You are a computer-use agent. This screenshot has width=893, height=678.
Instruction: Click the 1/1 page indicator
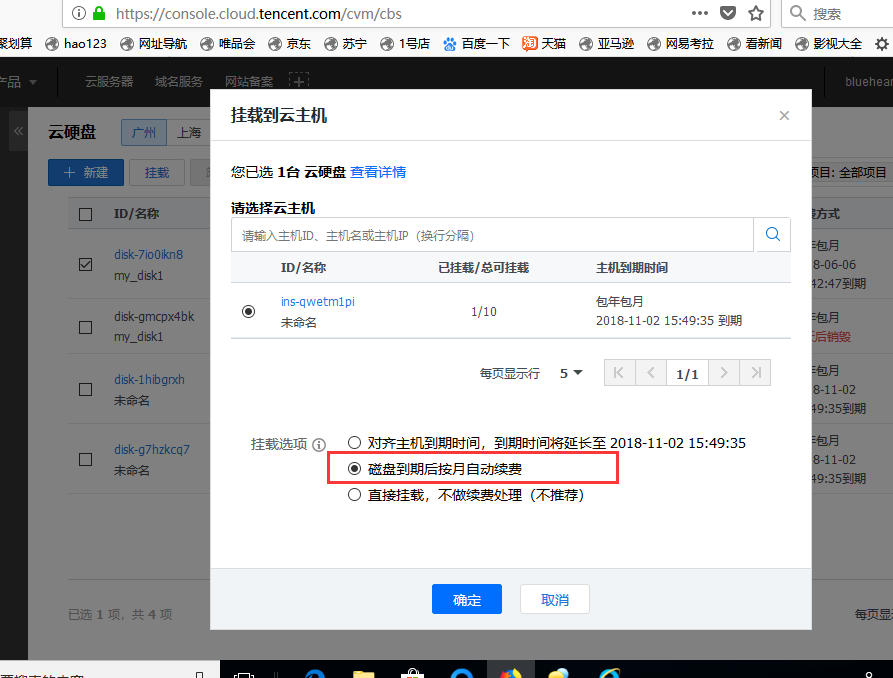click(687, 373)
